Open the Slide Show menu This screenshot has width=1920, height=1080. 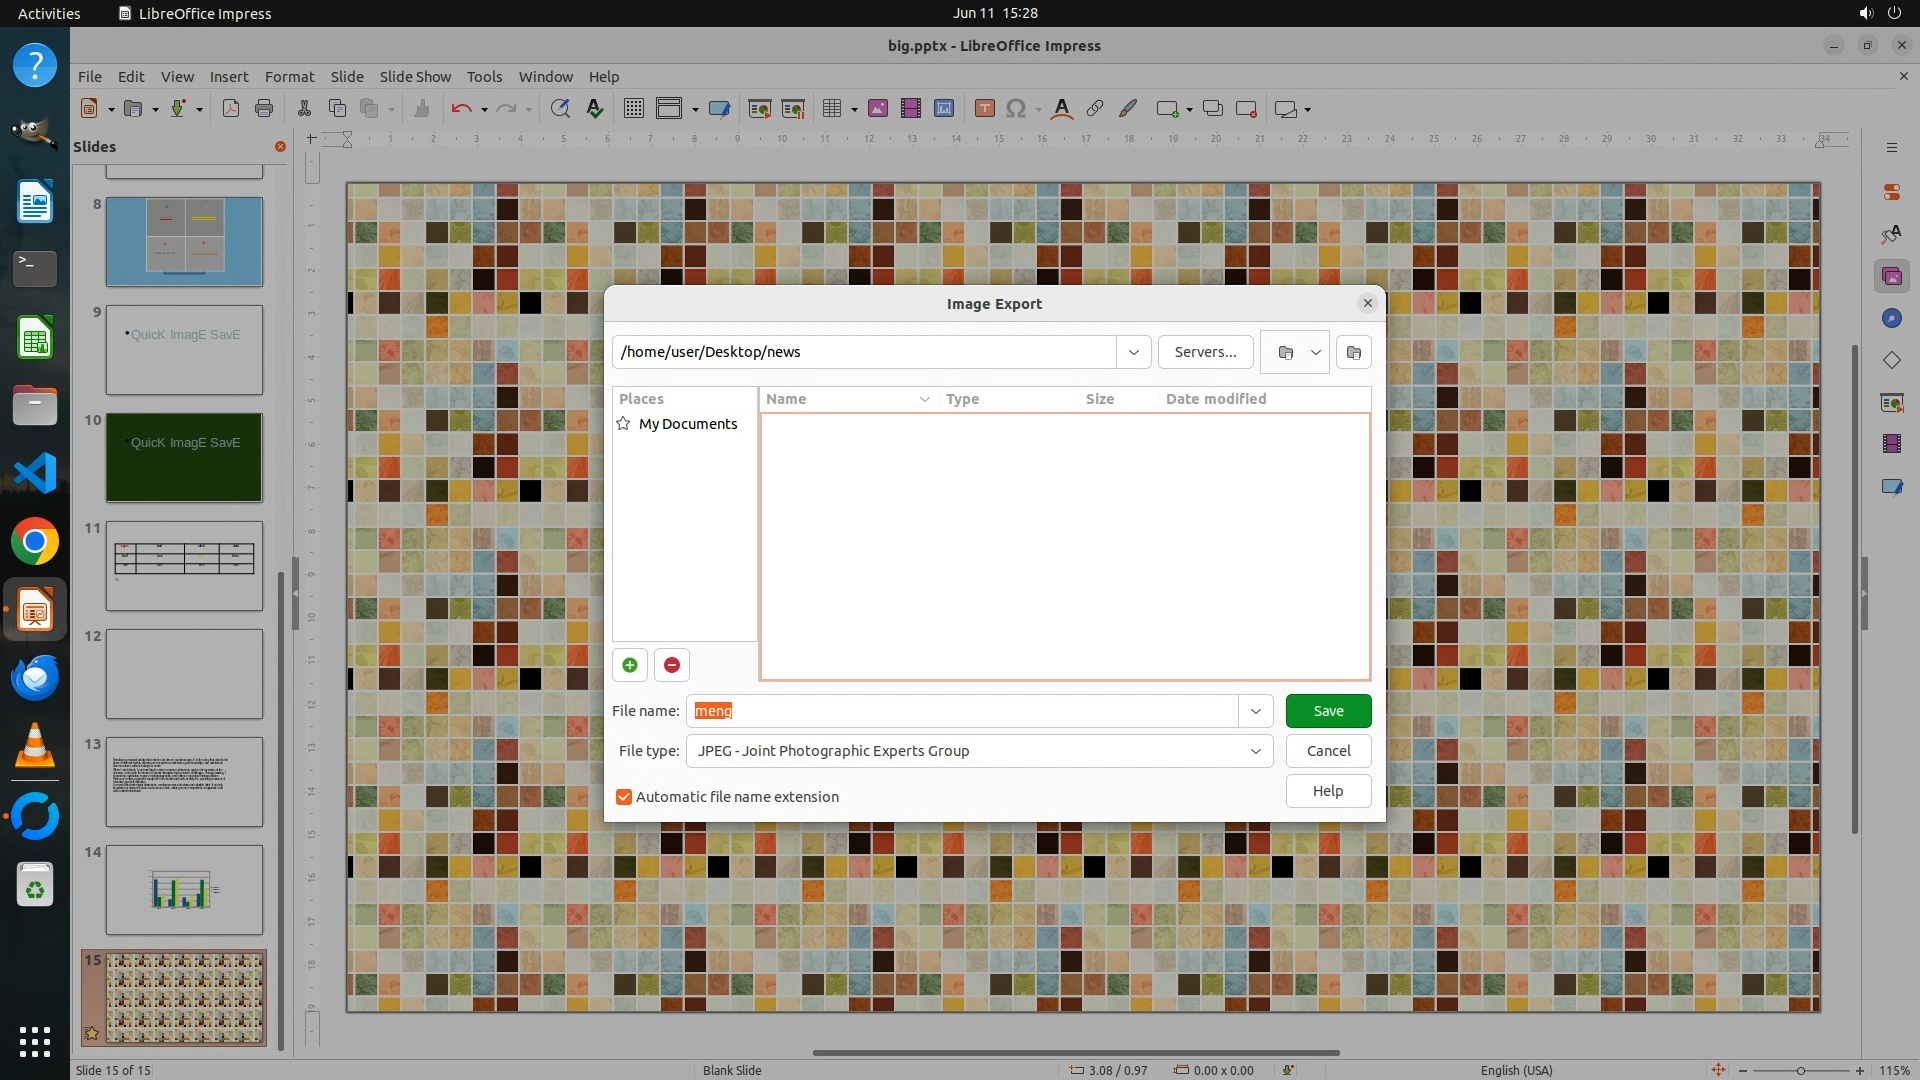tap(415, 77)
